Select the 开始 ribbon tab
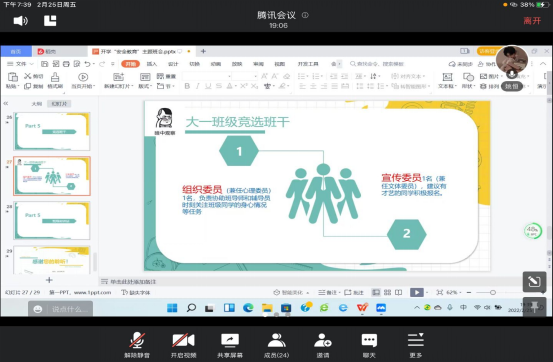Viewport: 553px width, 362px height. [x=130, y=64]
